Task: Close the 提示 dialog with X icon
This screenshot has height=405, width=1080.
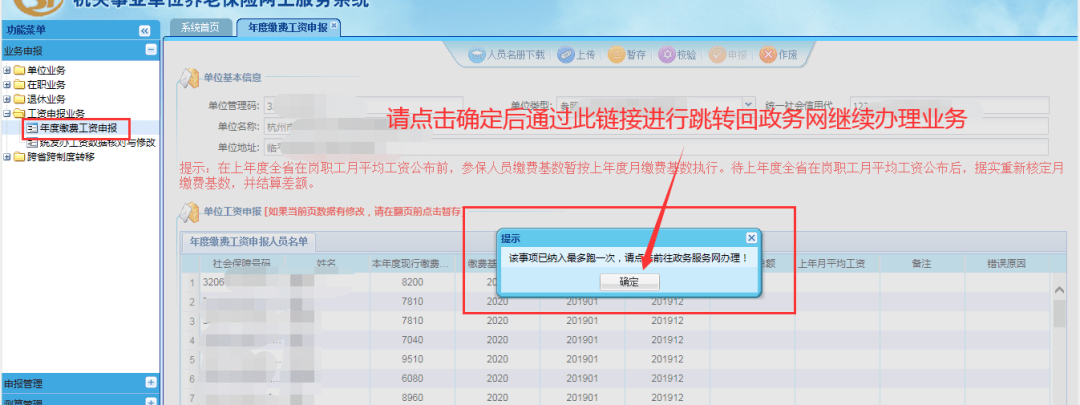Action: (751, 238)
